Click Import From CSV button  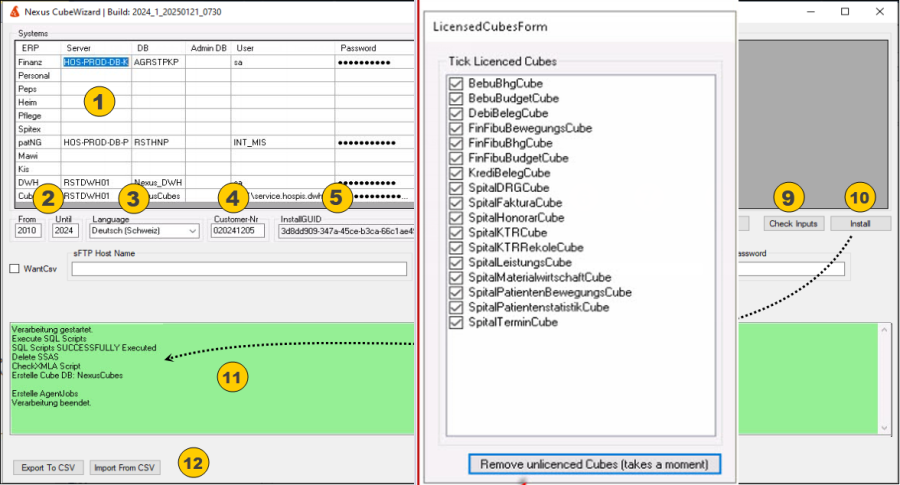[124, 468]
